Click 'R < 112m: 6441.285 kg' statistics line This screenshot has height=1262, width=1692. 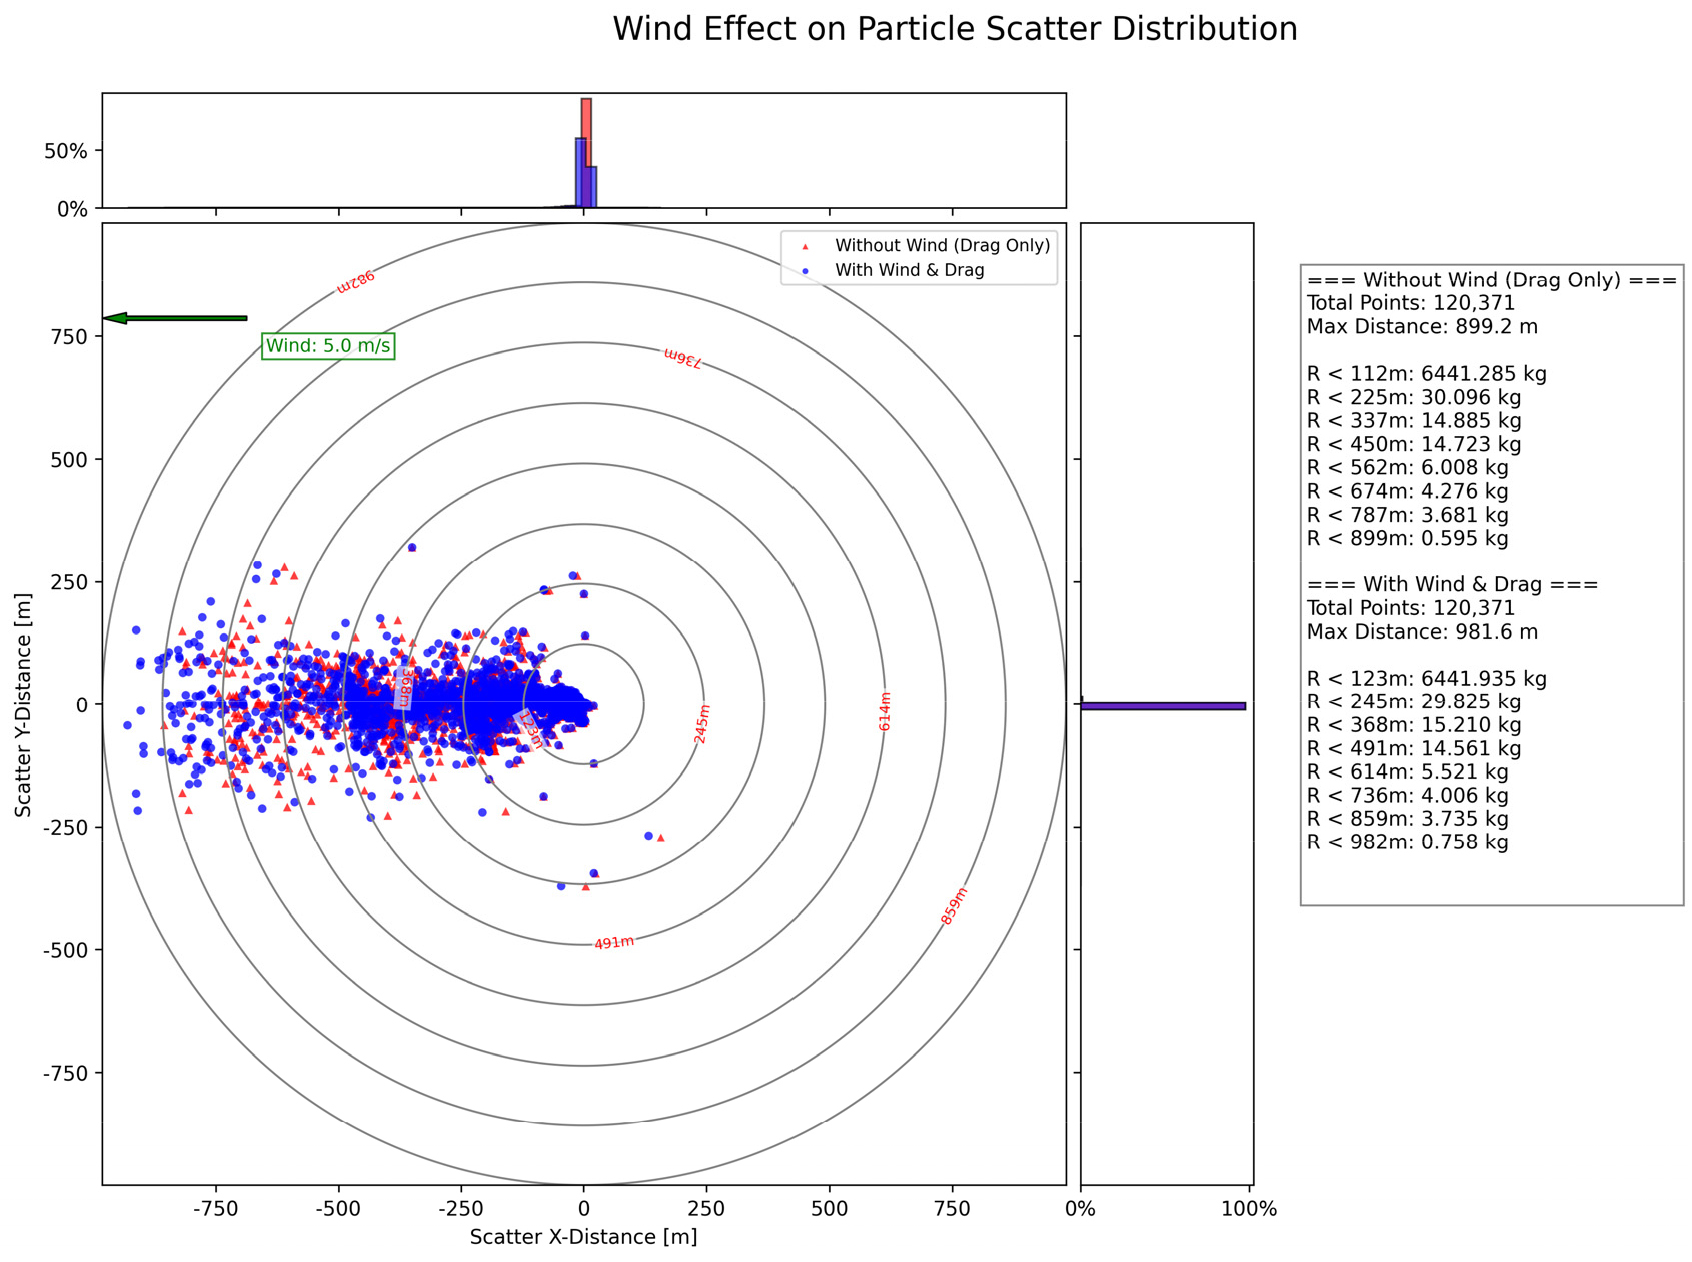1427,374
